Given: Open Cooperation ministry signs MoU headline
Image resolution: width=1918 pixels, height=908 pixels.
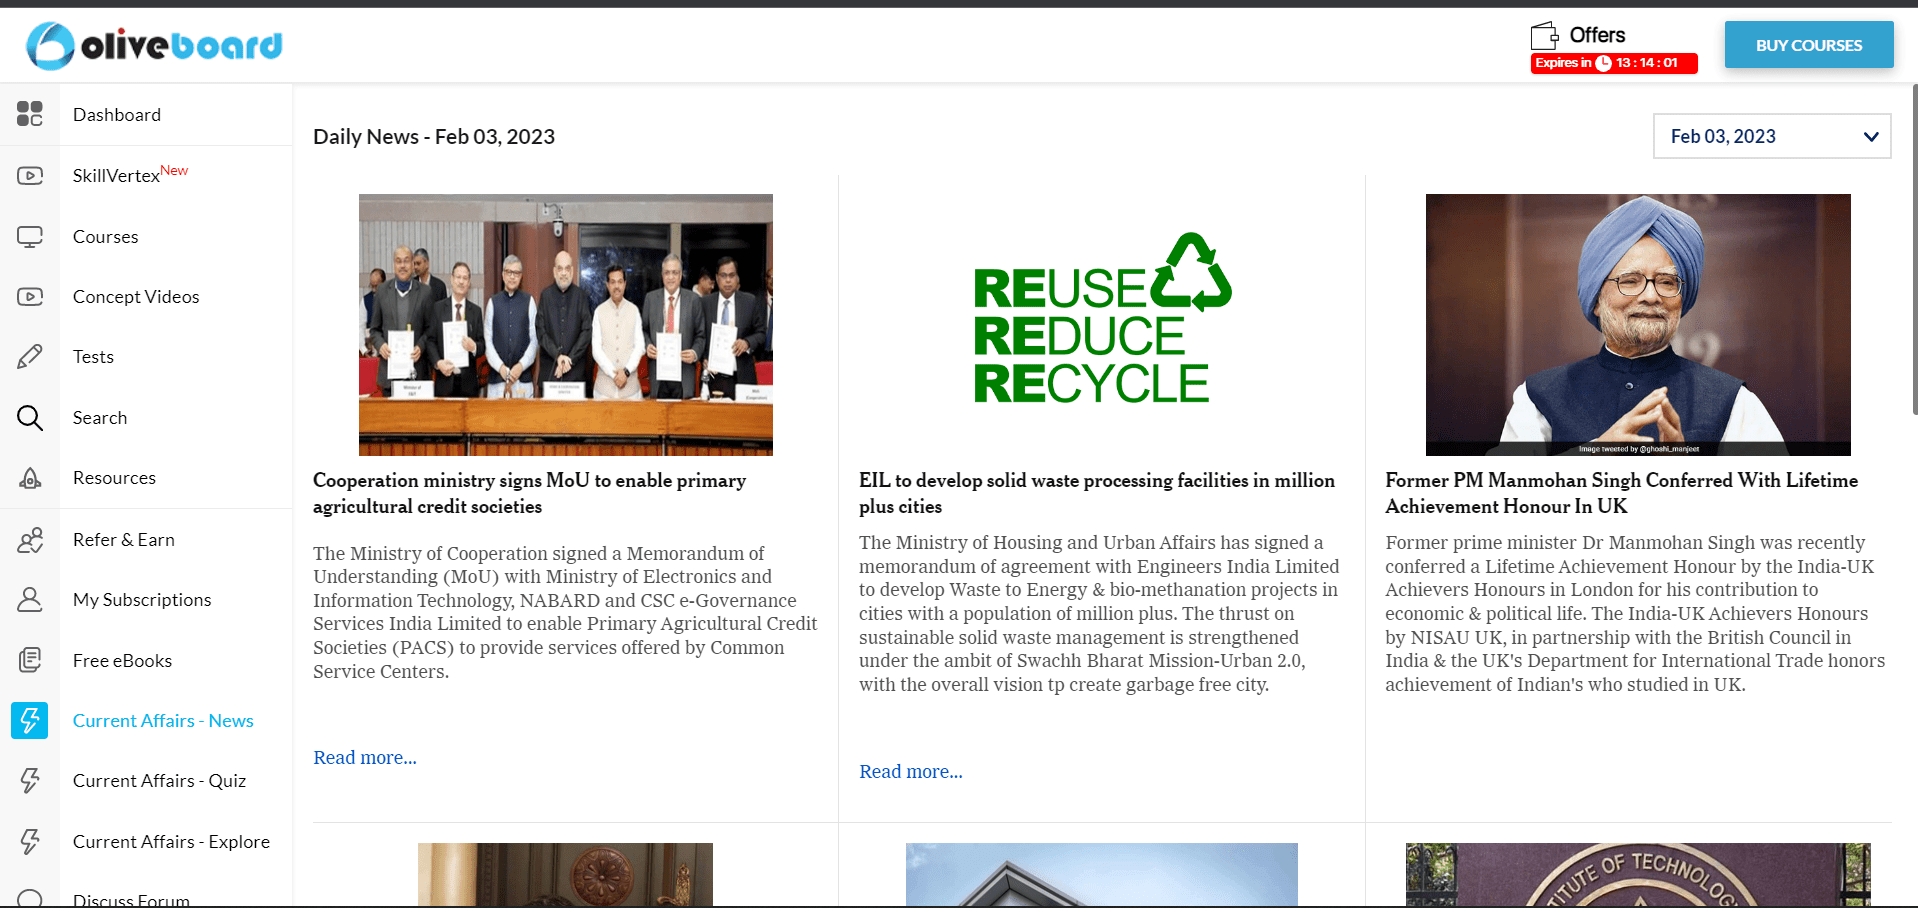Looking at the screenshot, I should coord(529,493).
